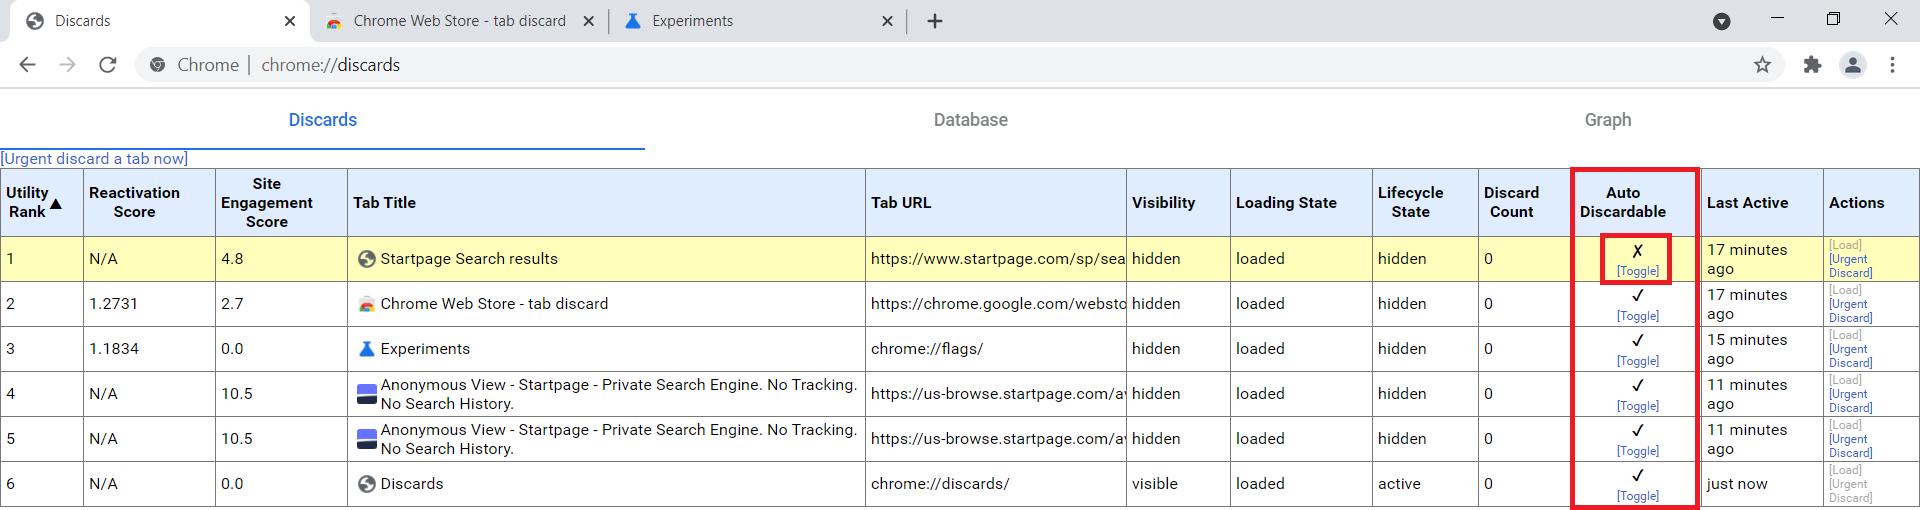Viewport: 1920px width, 510px height.
Task: Click the tab search dropdown arrow icon
Action: [x=1722, y=21]
